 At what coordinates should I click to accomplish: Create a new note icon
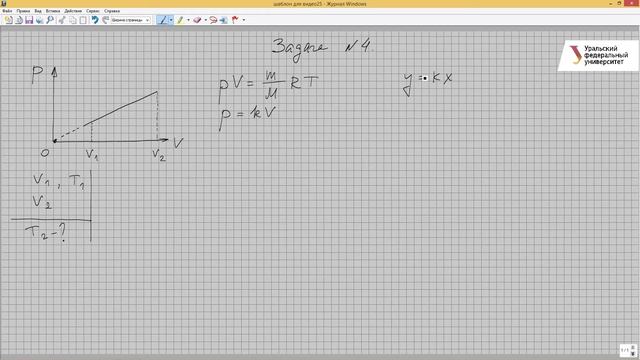pyautogui.click(x=9, y=20)
